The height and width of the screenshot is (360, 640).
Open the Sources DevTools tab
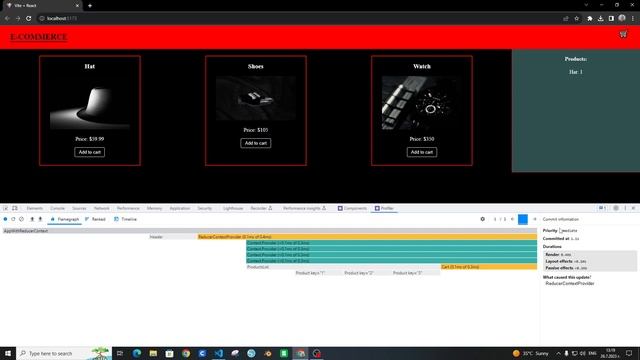79,208
